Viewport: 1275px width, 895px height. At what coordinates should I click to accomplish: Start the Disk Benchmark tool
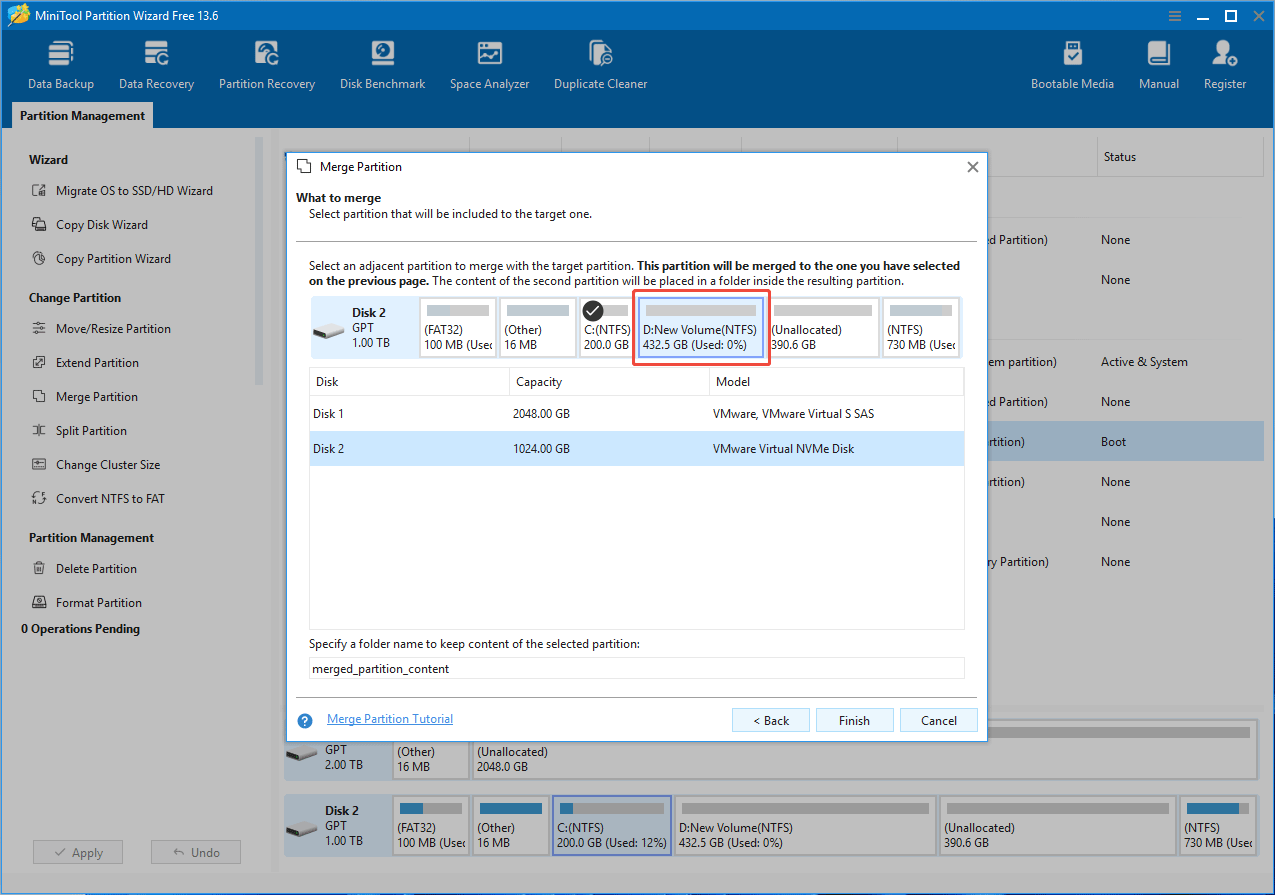point(382,65)
